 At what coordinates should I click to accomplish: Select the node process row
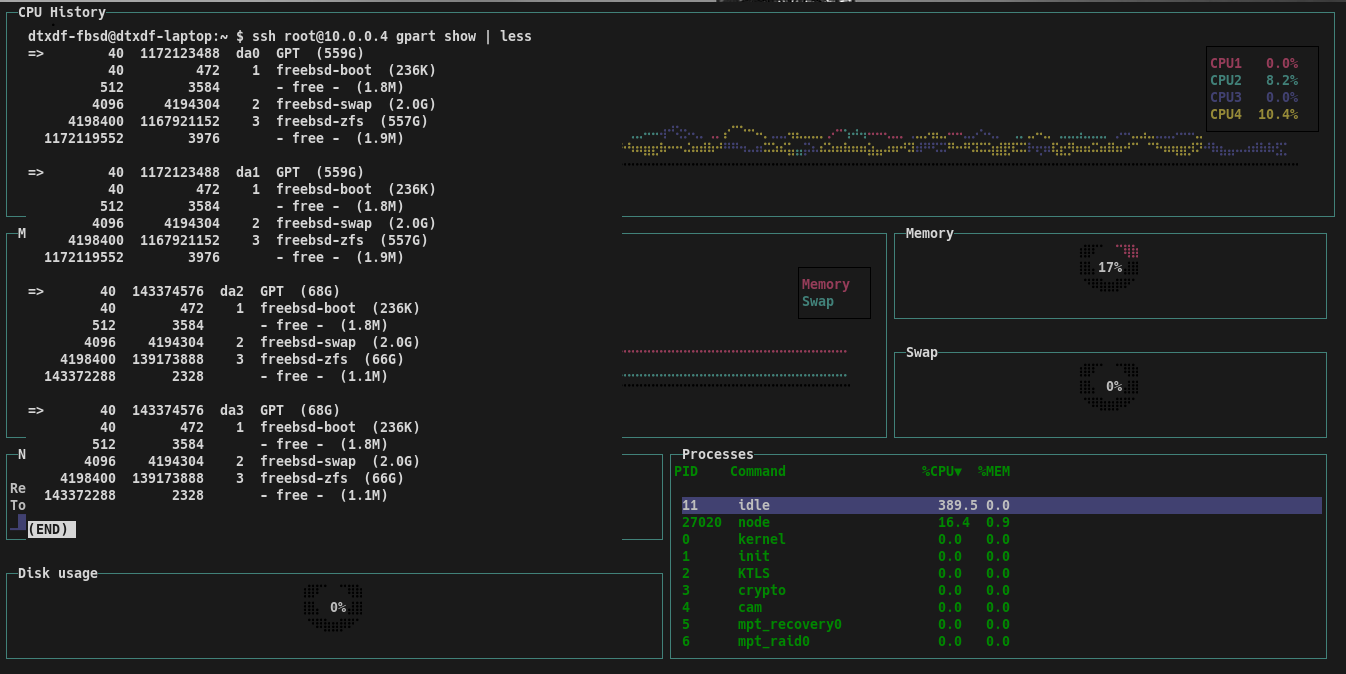[754, 522]
